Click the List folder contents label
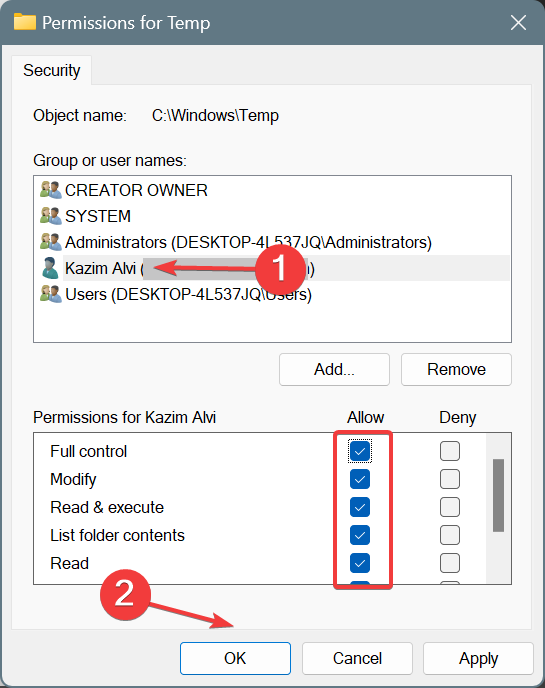545x688 pixels. (x=118, y=535)
